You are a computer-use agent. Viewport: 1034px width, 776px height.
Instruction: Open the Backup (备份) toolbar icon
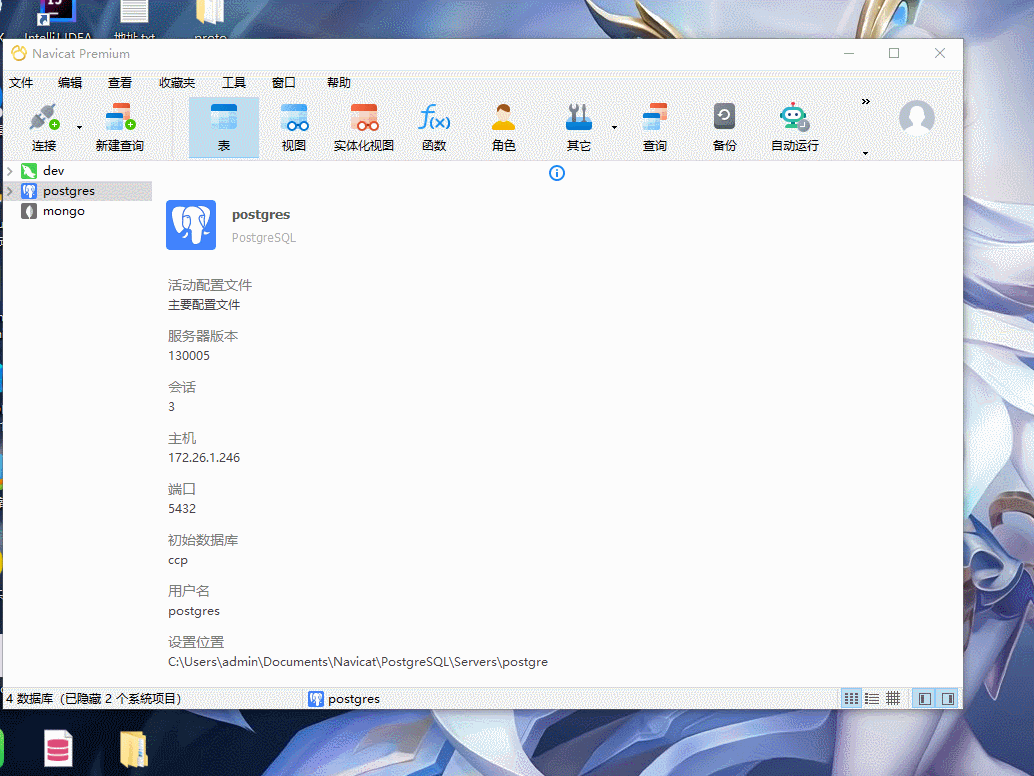pyautogui.click(x=724, y=127)
